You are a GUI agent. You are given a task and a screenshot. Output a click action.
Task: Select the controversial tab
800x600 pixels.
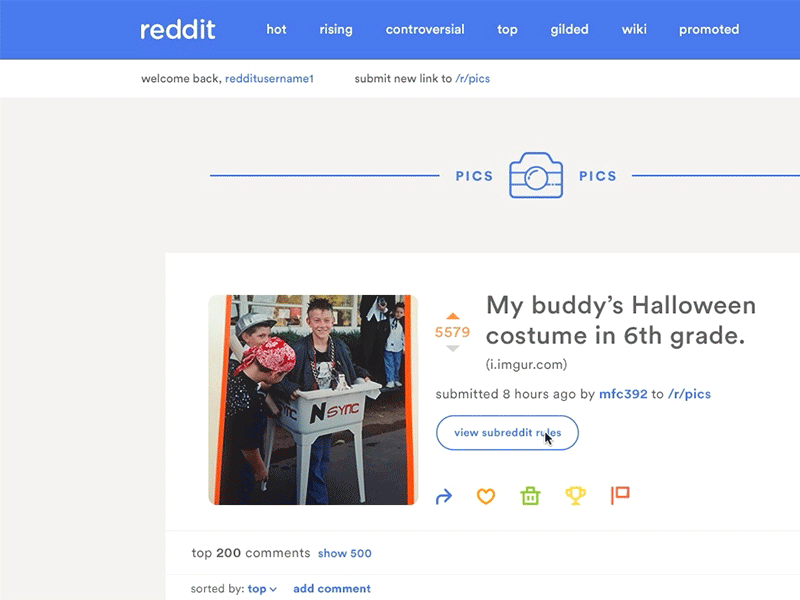[425, 30]
